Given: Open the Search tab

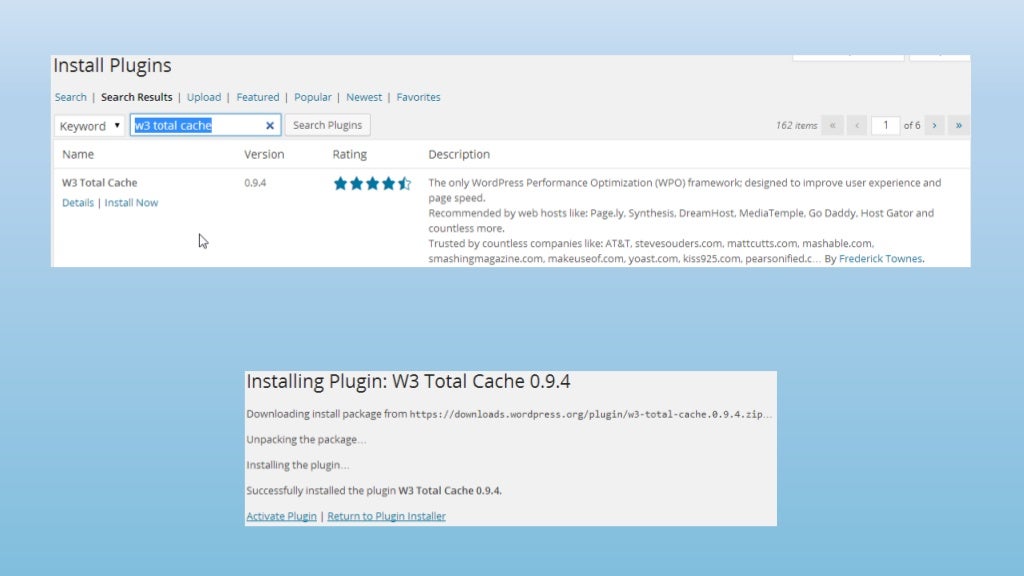Looking at the screenshot, I should coord(71,97).
